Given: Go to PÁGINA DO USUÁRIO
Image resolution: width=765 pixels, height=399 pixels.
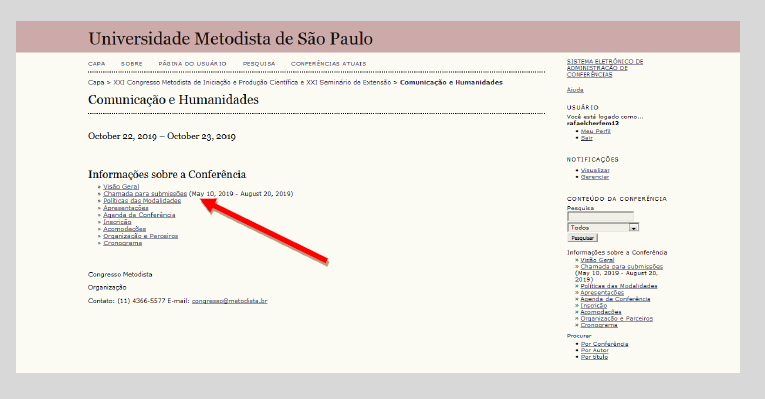Looking at the screenshot, I should tap(193, 64).
